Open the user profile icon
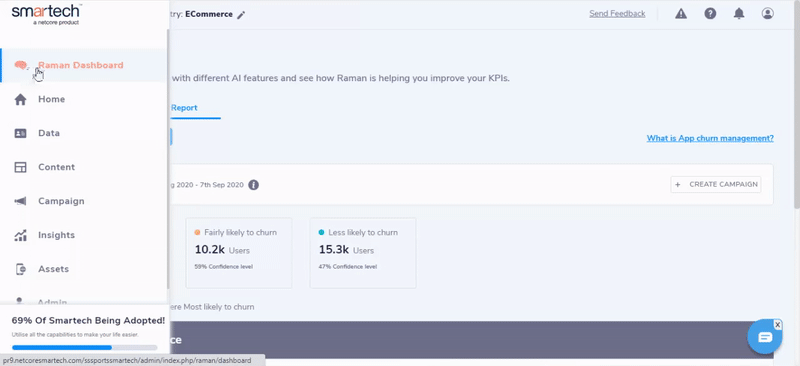This screenshot has height=366, width=800. coord(768,14)
